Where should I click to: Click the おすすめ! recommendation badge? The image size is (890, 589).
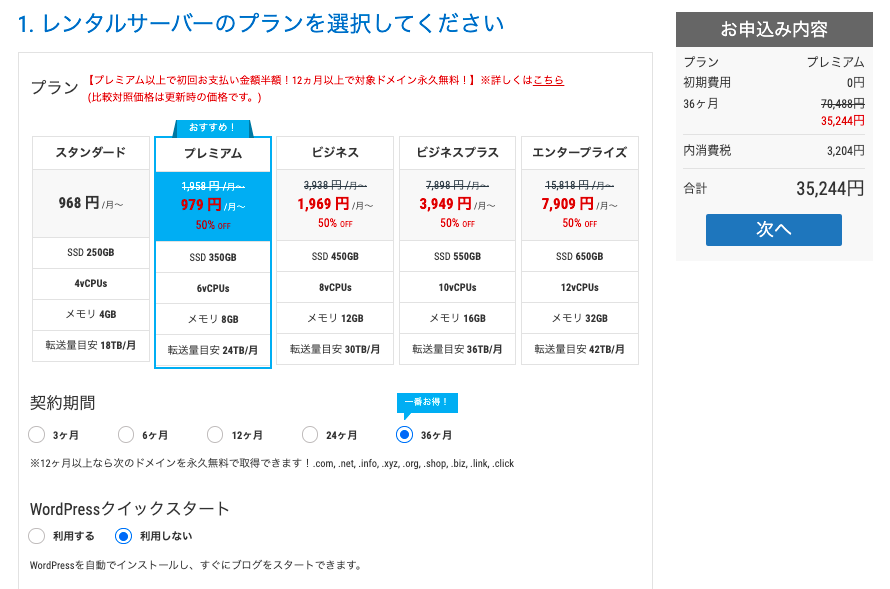213,128
